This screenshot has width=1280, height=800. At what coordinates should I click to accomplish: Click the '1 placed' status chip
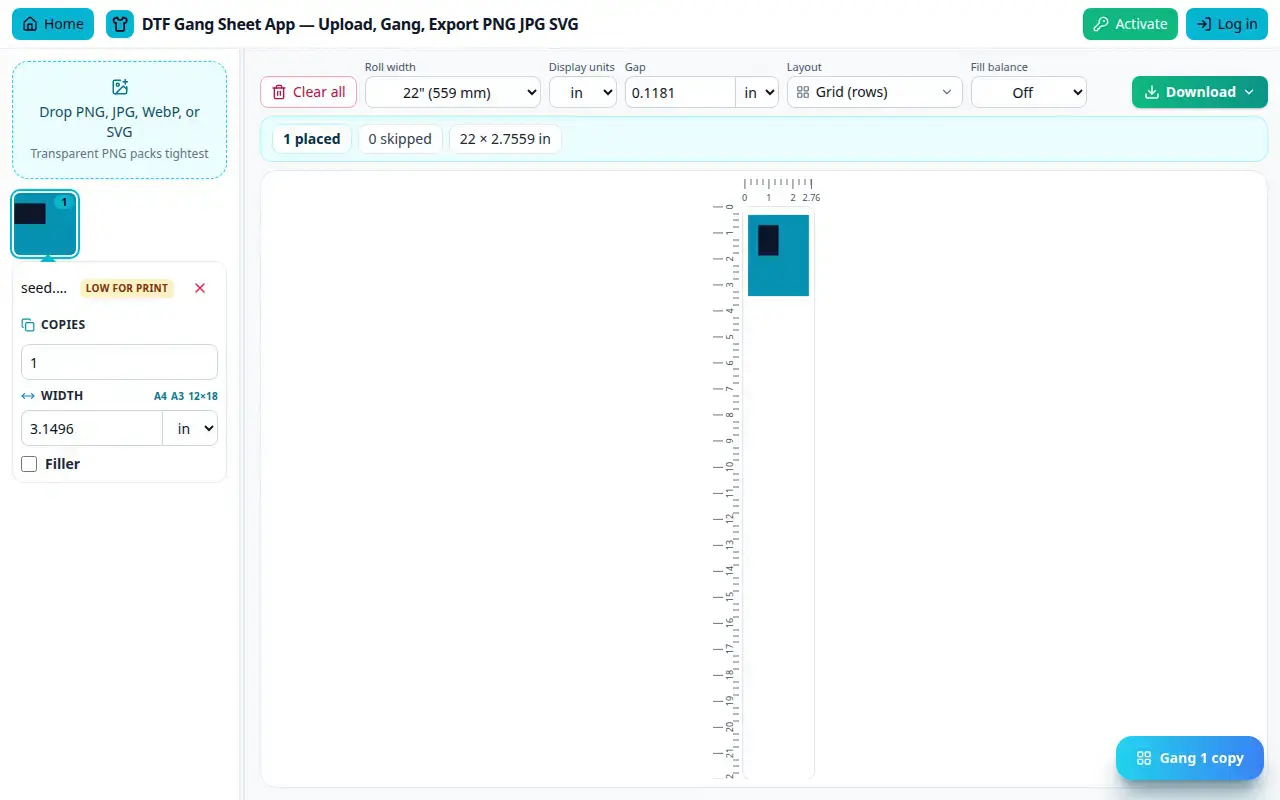pos(312,139)
